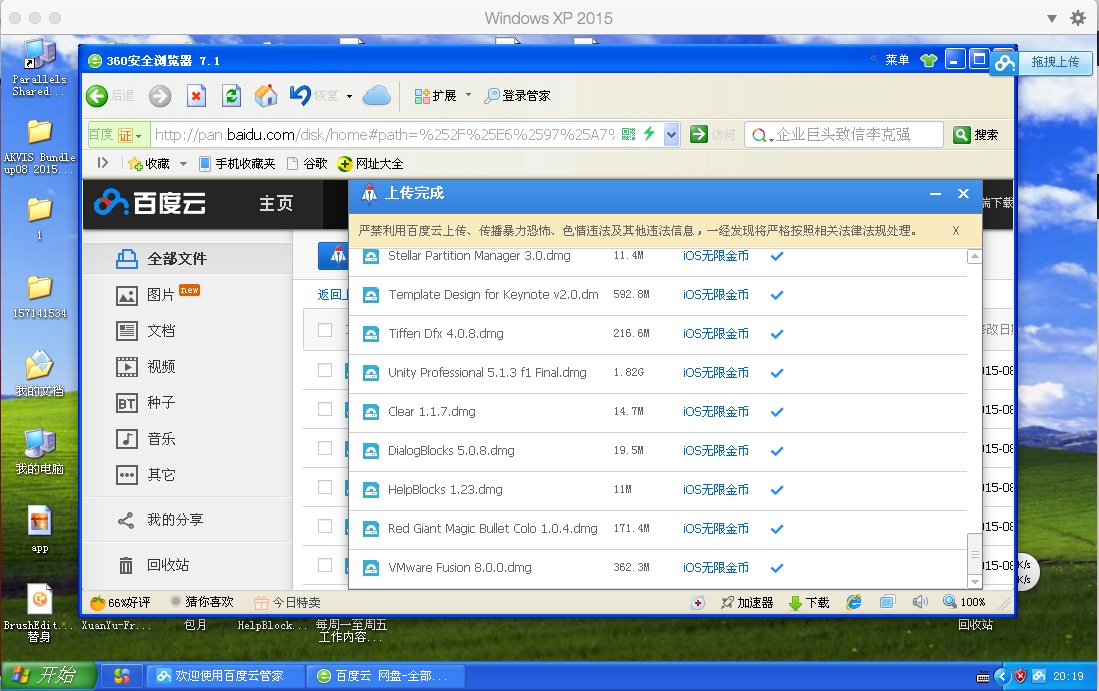Open the browser 菜单 menu
This screenshot has width=1099, height=691.
tap(897, 60)
